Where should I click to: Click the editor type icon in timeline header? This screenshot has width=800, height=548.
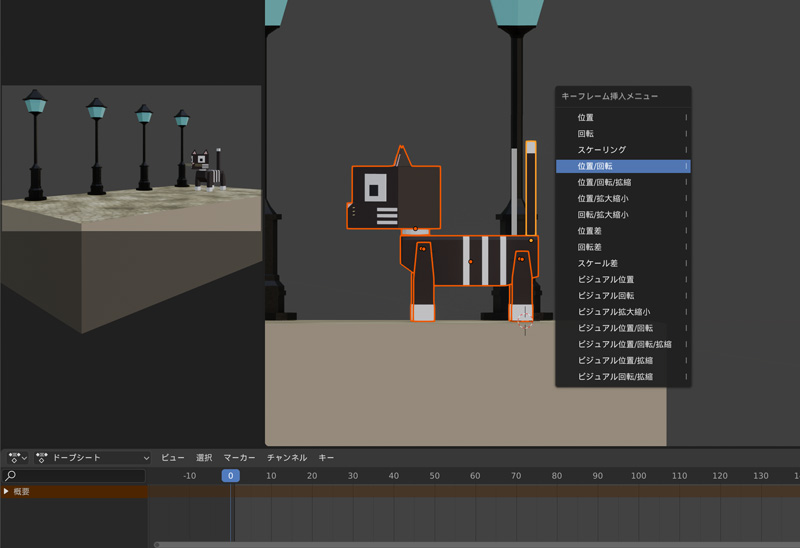tap(13, 457)
